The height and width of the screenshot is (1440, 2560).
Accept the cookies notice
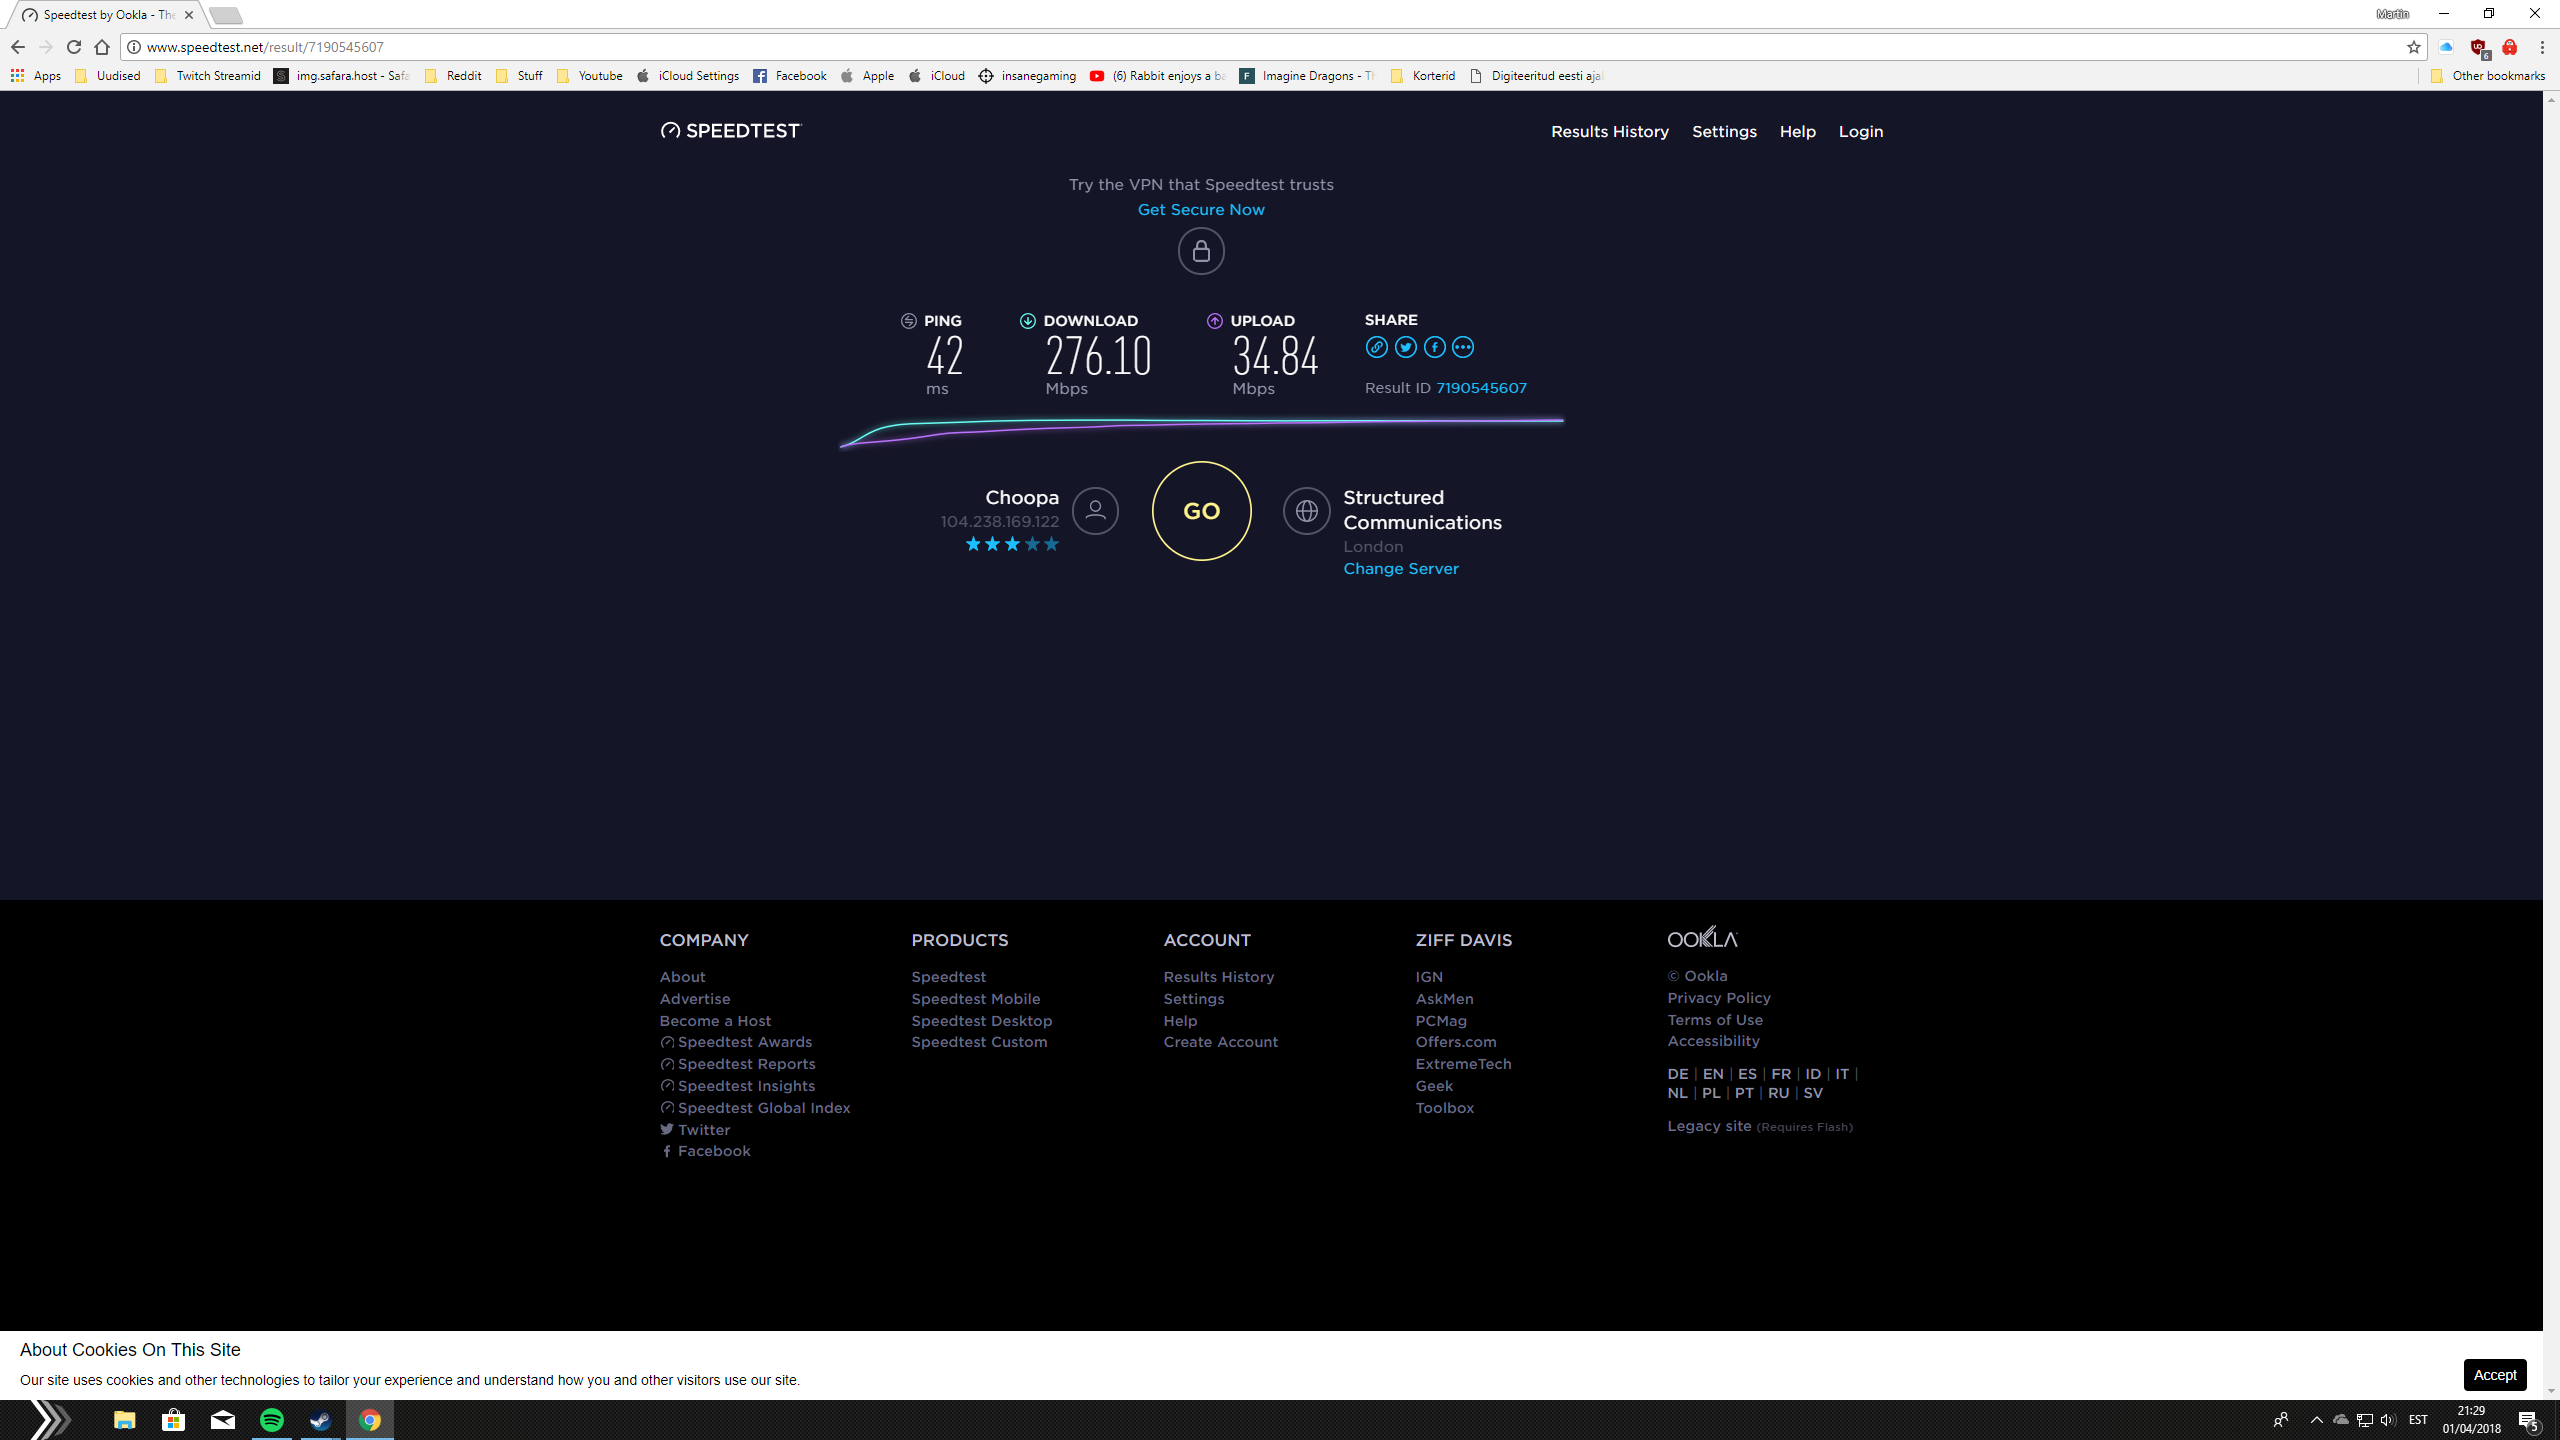[x=2495, y=1375]
